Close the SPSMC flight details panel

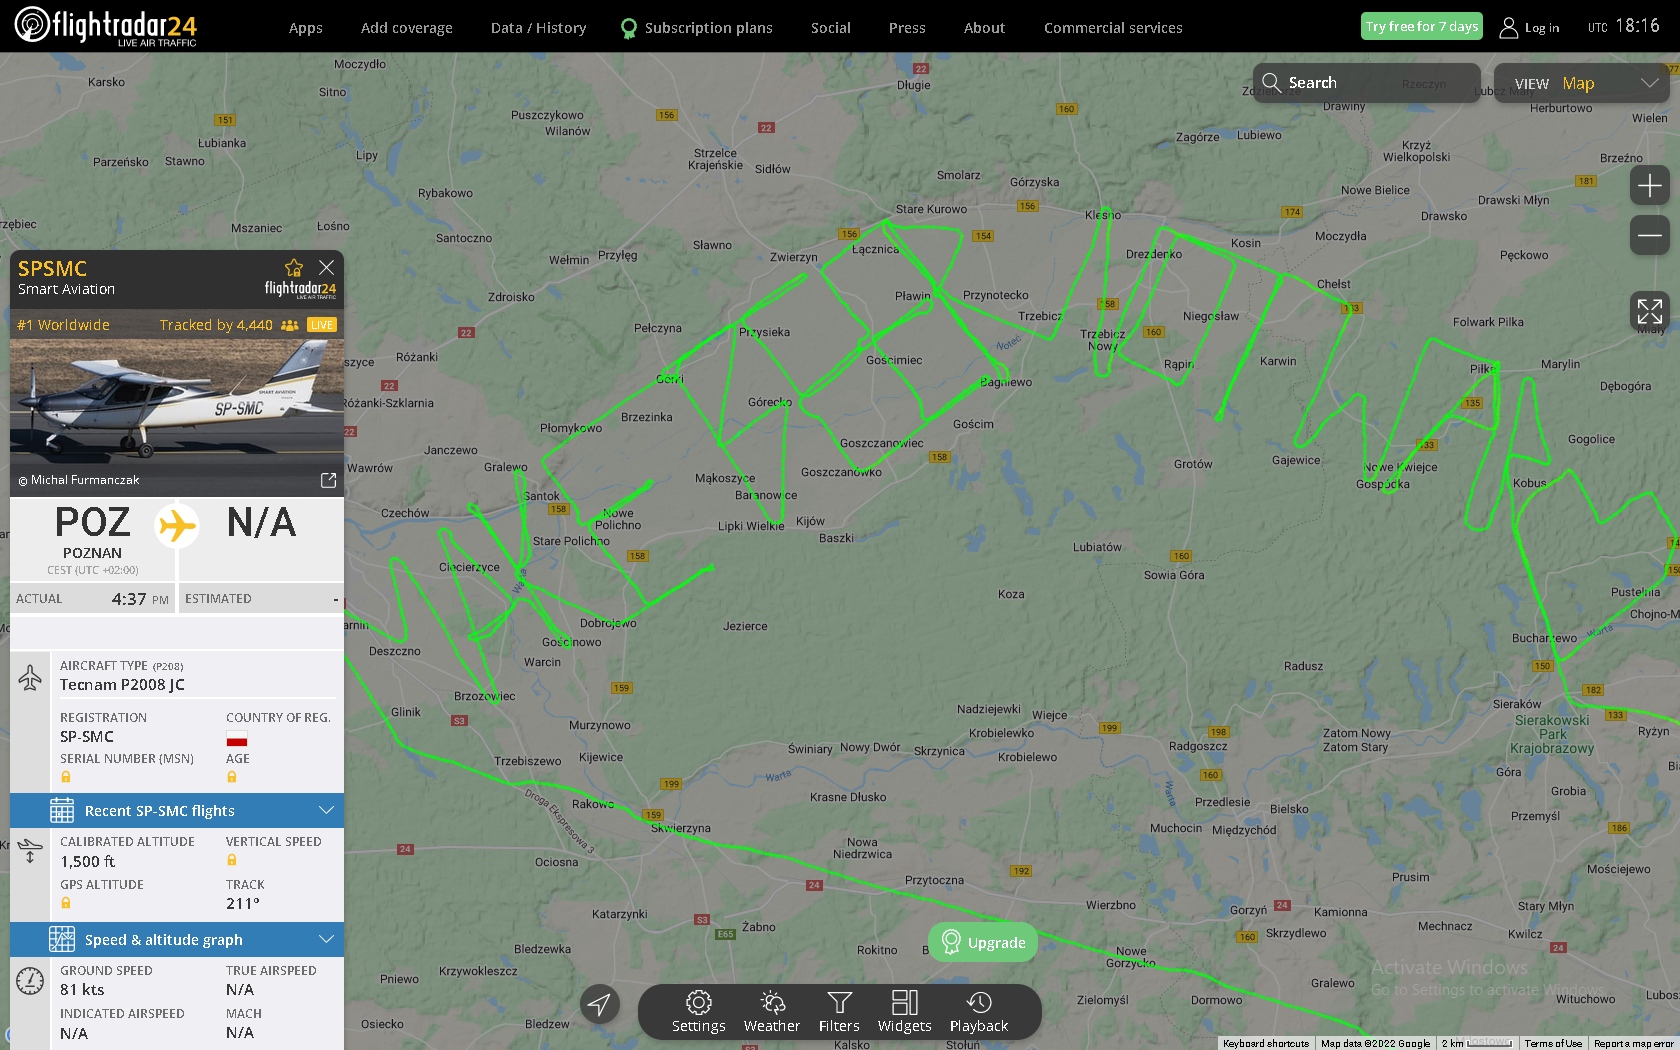(326, 268)
